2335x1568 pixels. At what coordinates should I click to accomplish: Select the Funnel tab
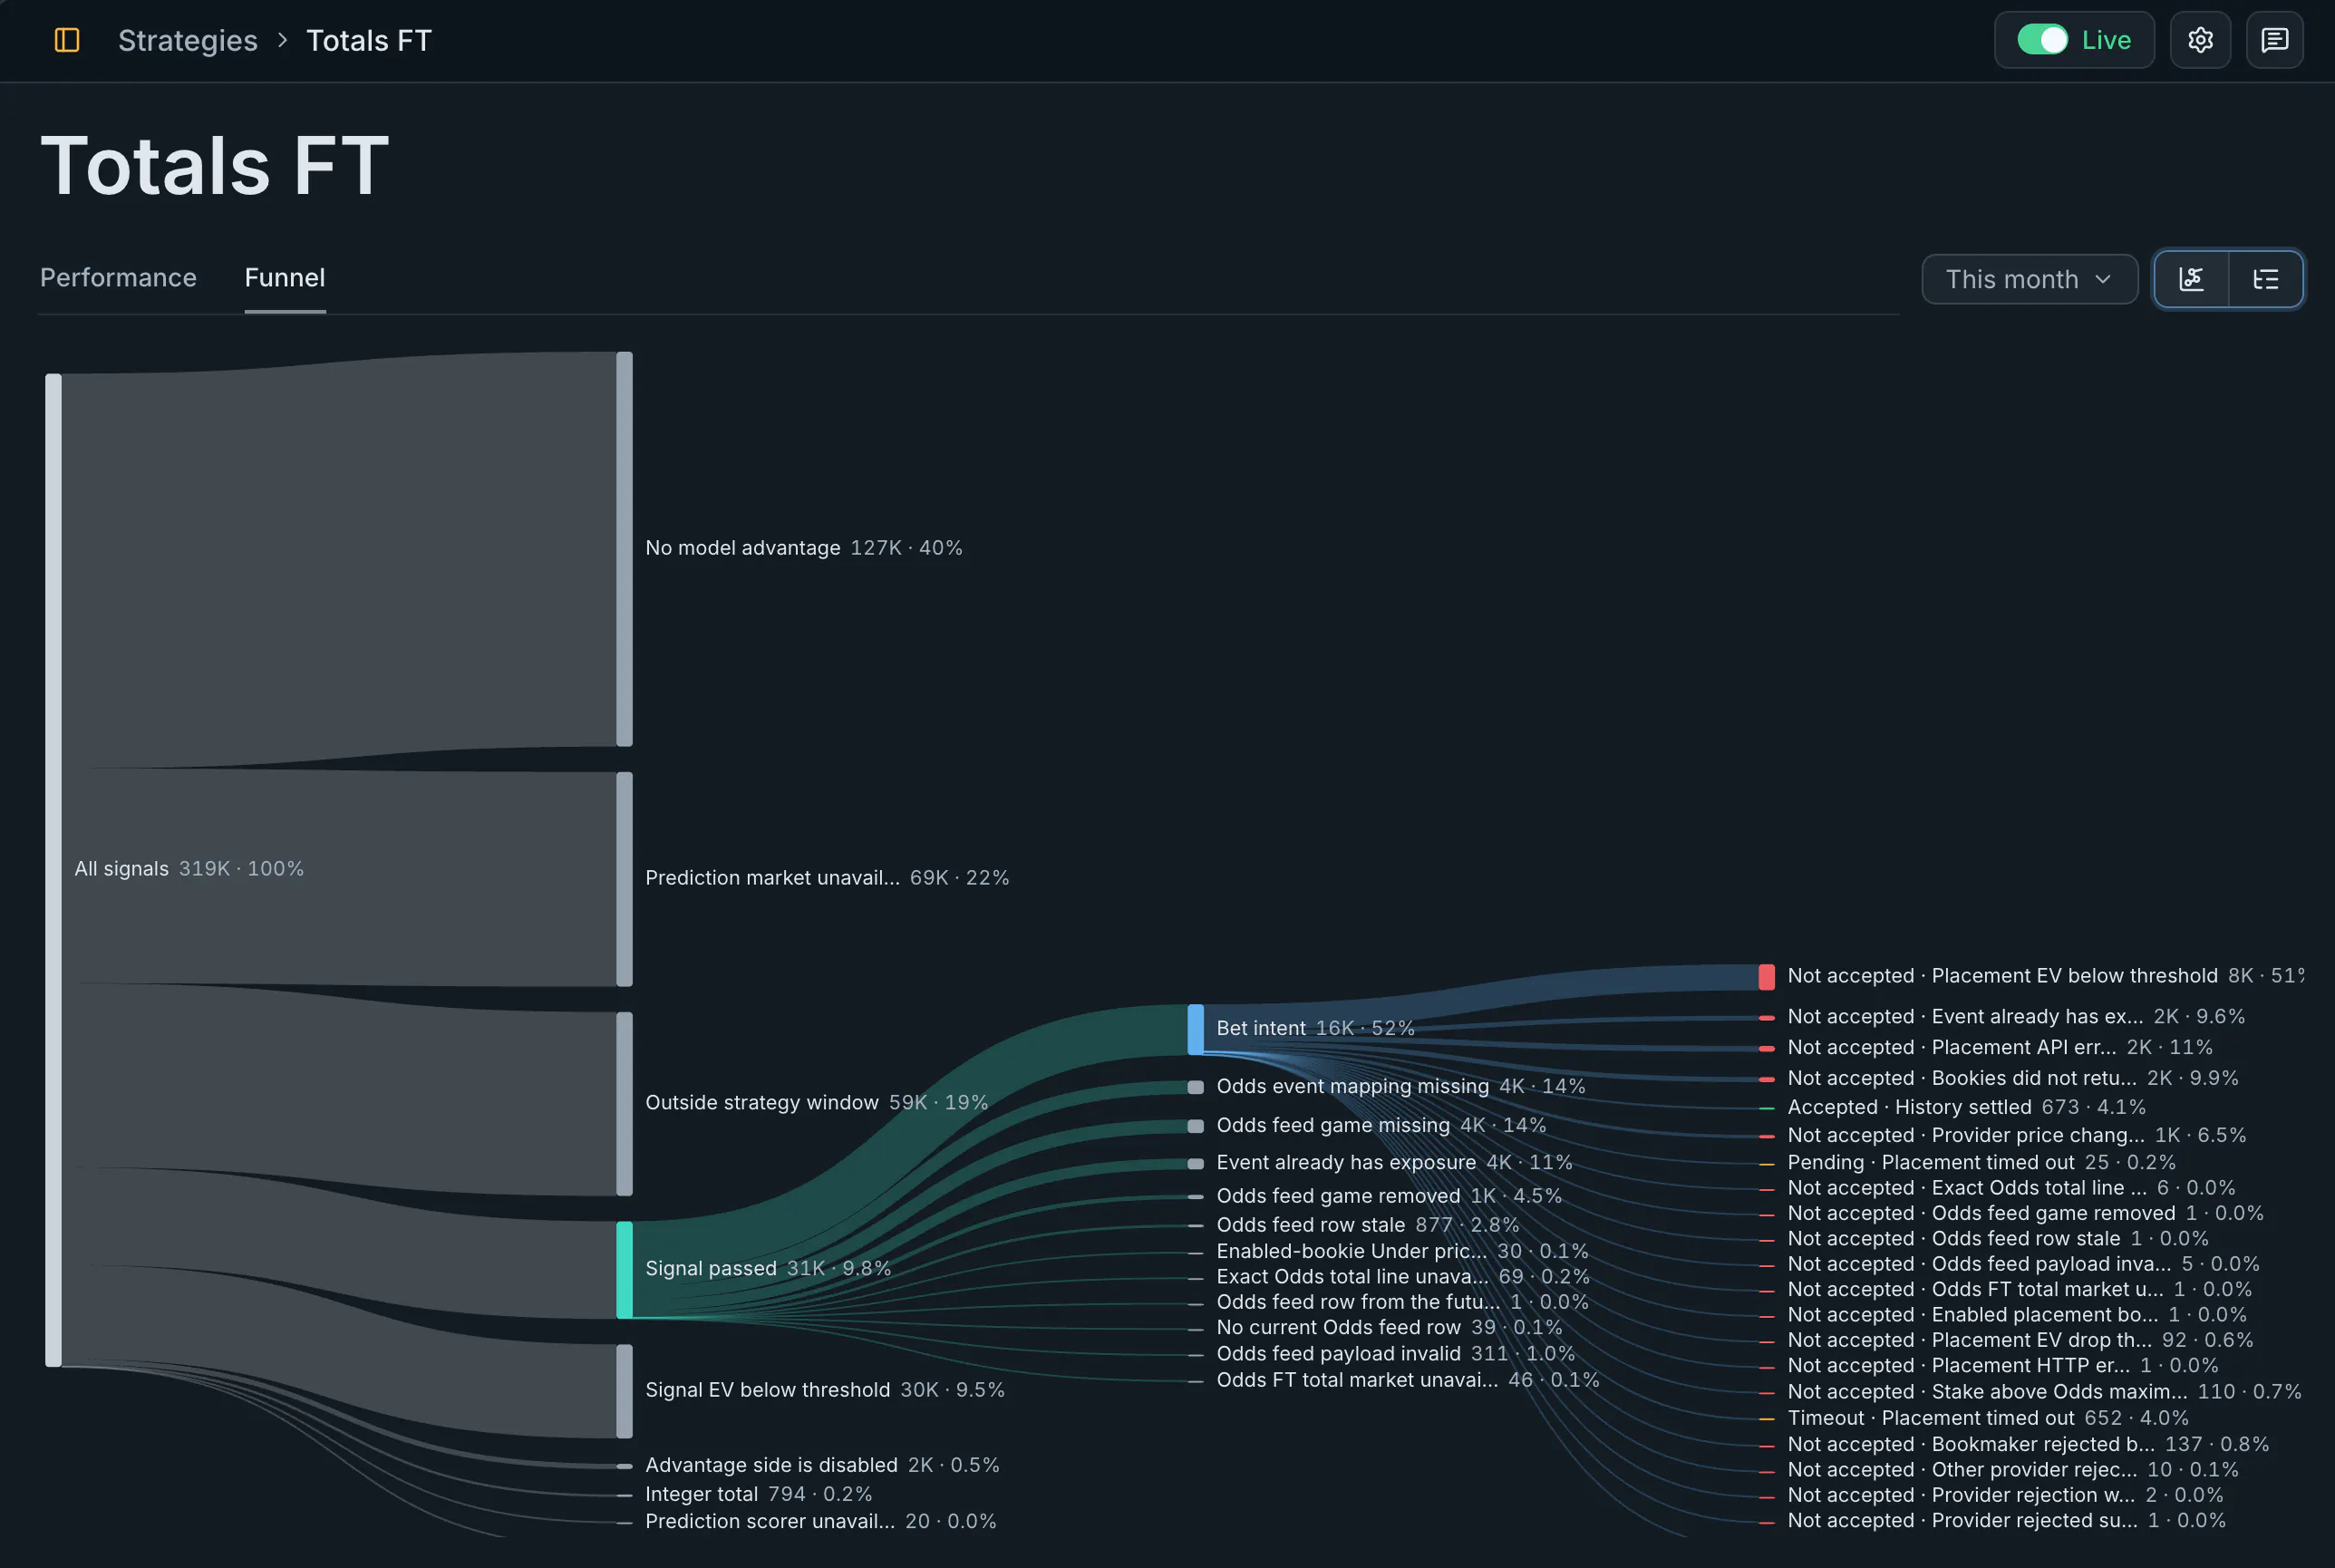[x=285, y=278]
